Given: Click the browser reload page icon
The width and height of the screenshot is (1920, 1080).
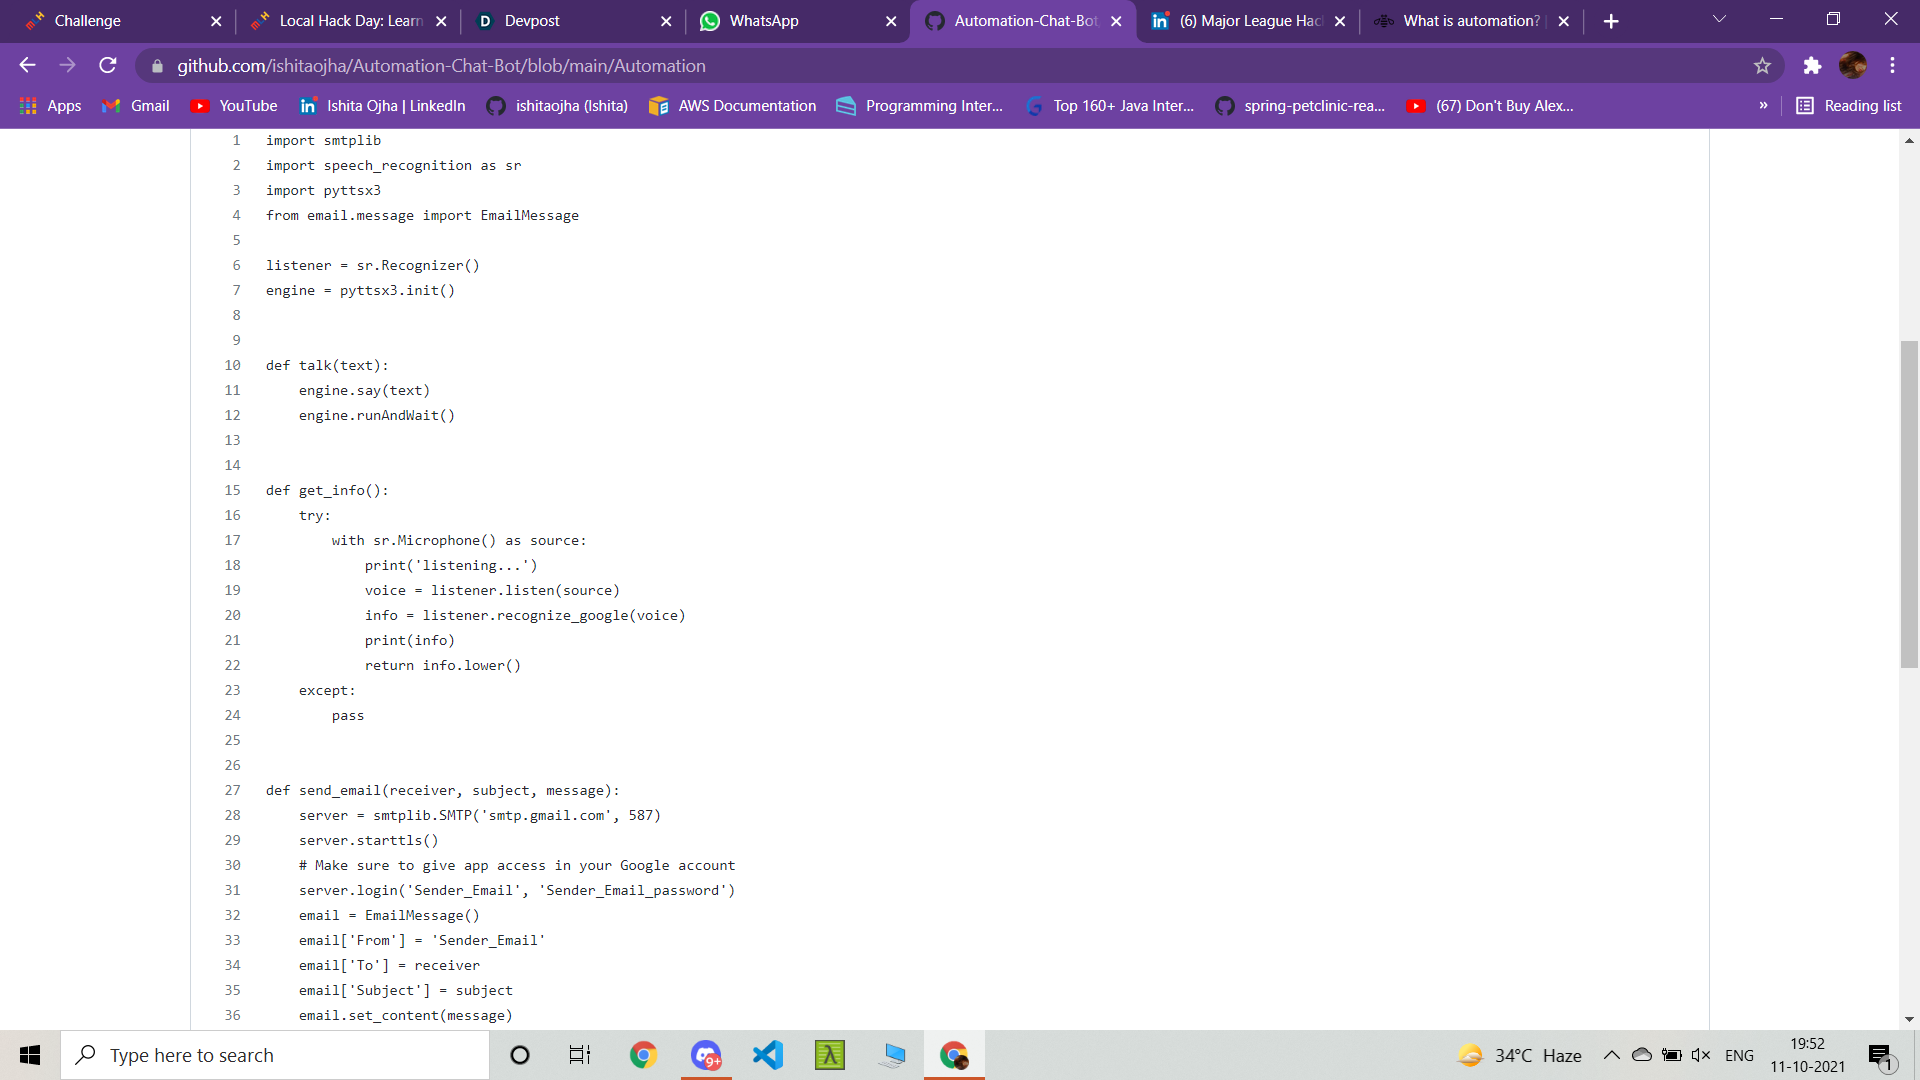Looking at the screenshot, I should point(108,66).
